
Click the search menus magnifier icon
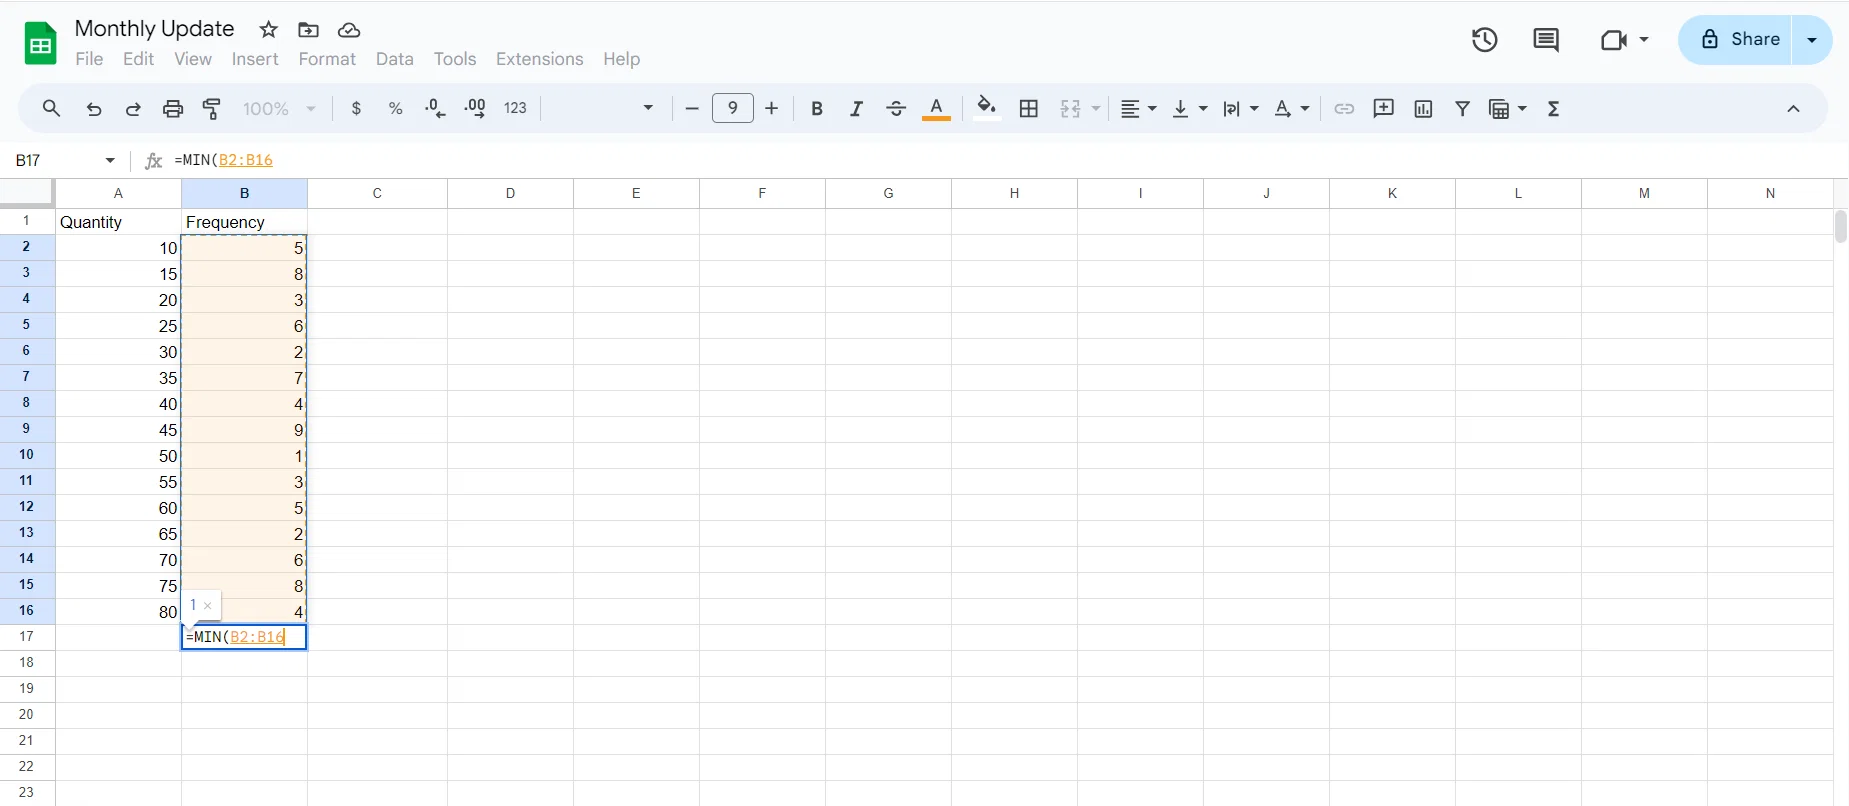(51, 109)
